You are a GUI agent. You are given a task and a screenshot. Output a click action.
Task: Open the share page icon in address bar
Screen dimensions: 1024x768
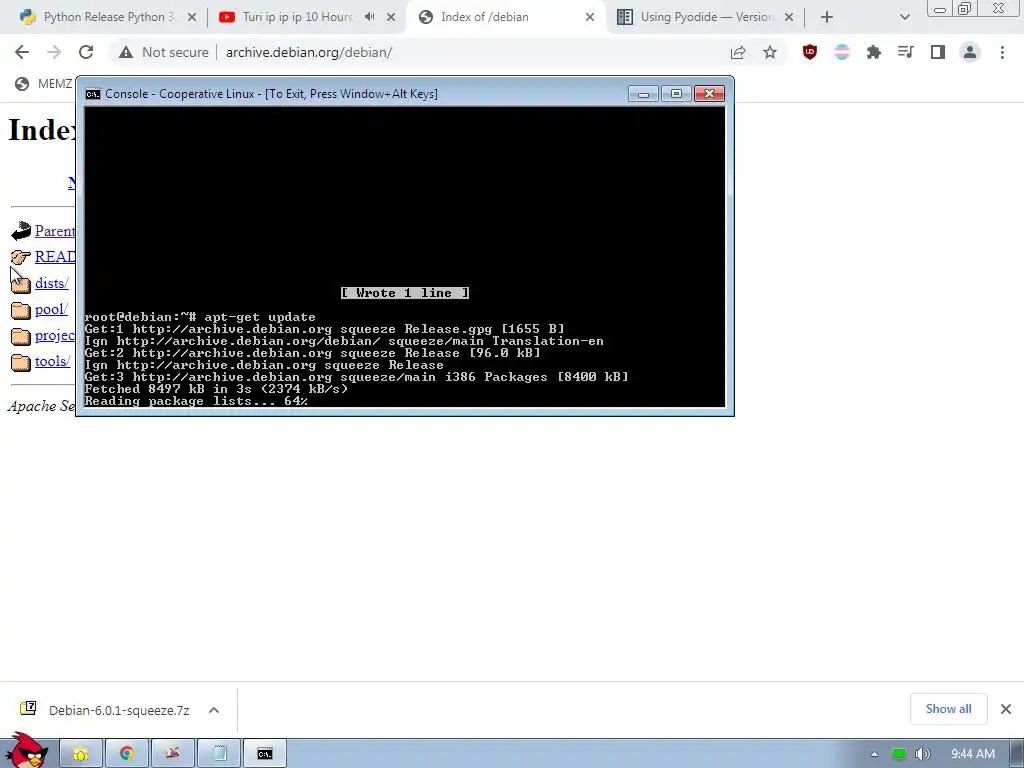(738, 52)
